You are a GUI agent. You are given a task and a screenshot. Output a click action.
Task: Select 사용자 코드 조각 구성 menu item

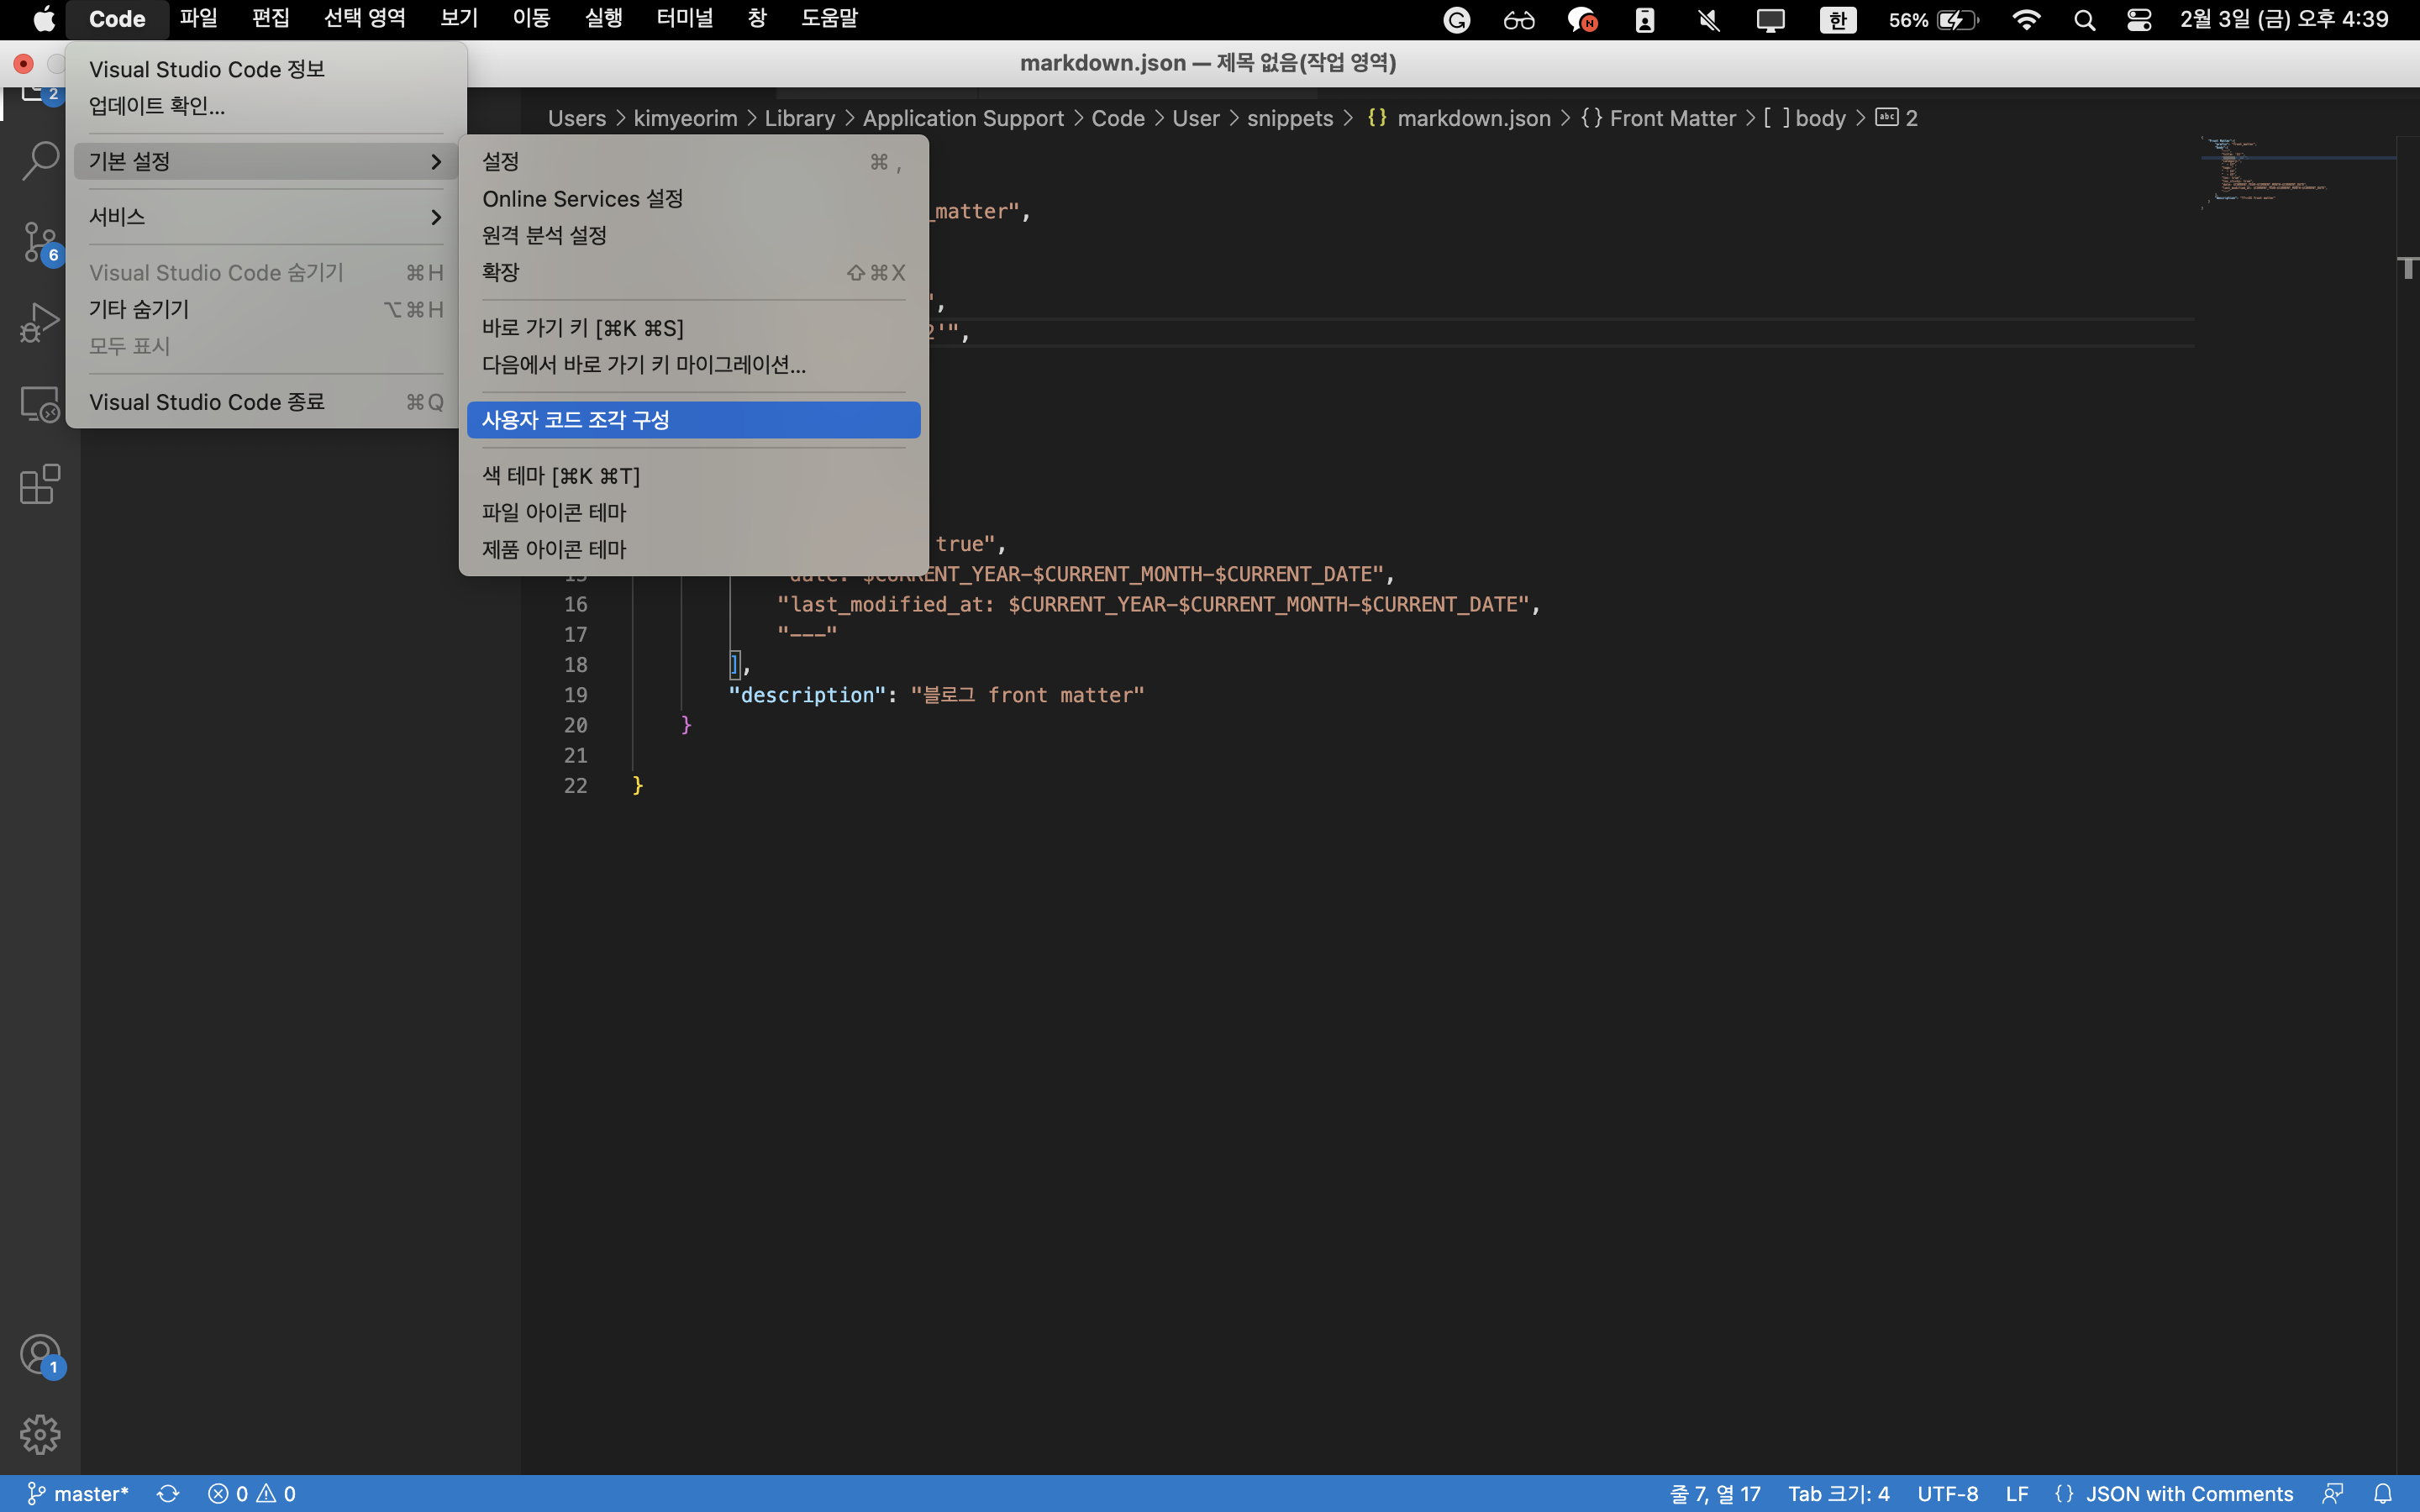tap(693, 420)
